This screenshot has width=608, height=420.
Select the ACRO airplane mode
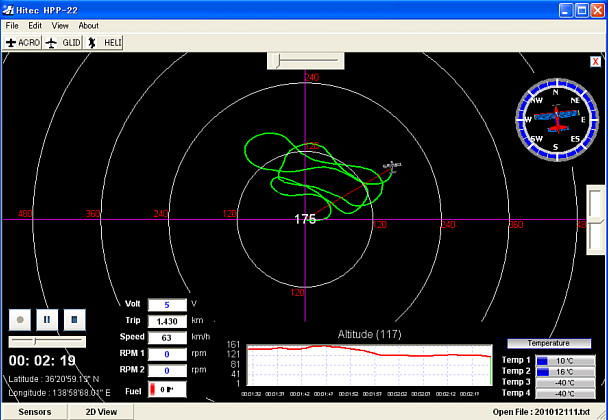tap(23, 43)
